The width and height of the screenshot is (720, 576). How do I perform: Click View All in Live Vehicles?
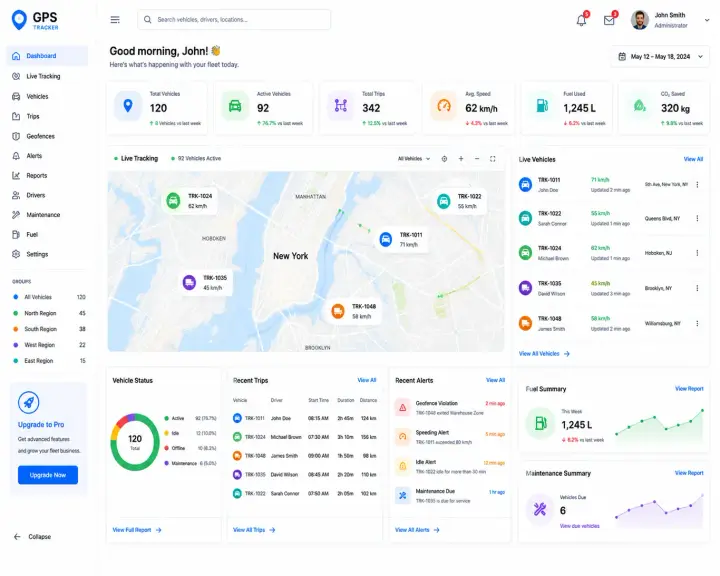click(x=693, y=159)
